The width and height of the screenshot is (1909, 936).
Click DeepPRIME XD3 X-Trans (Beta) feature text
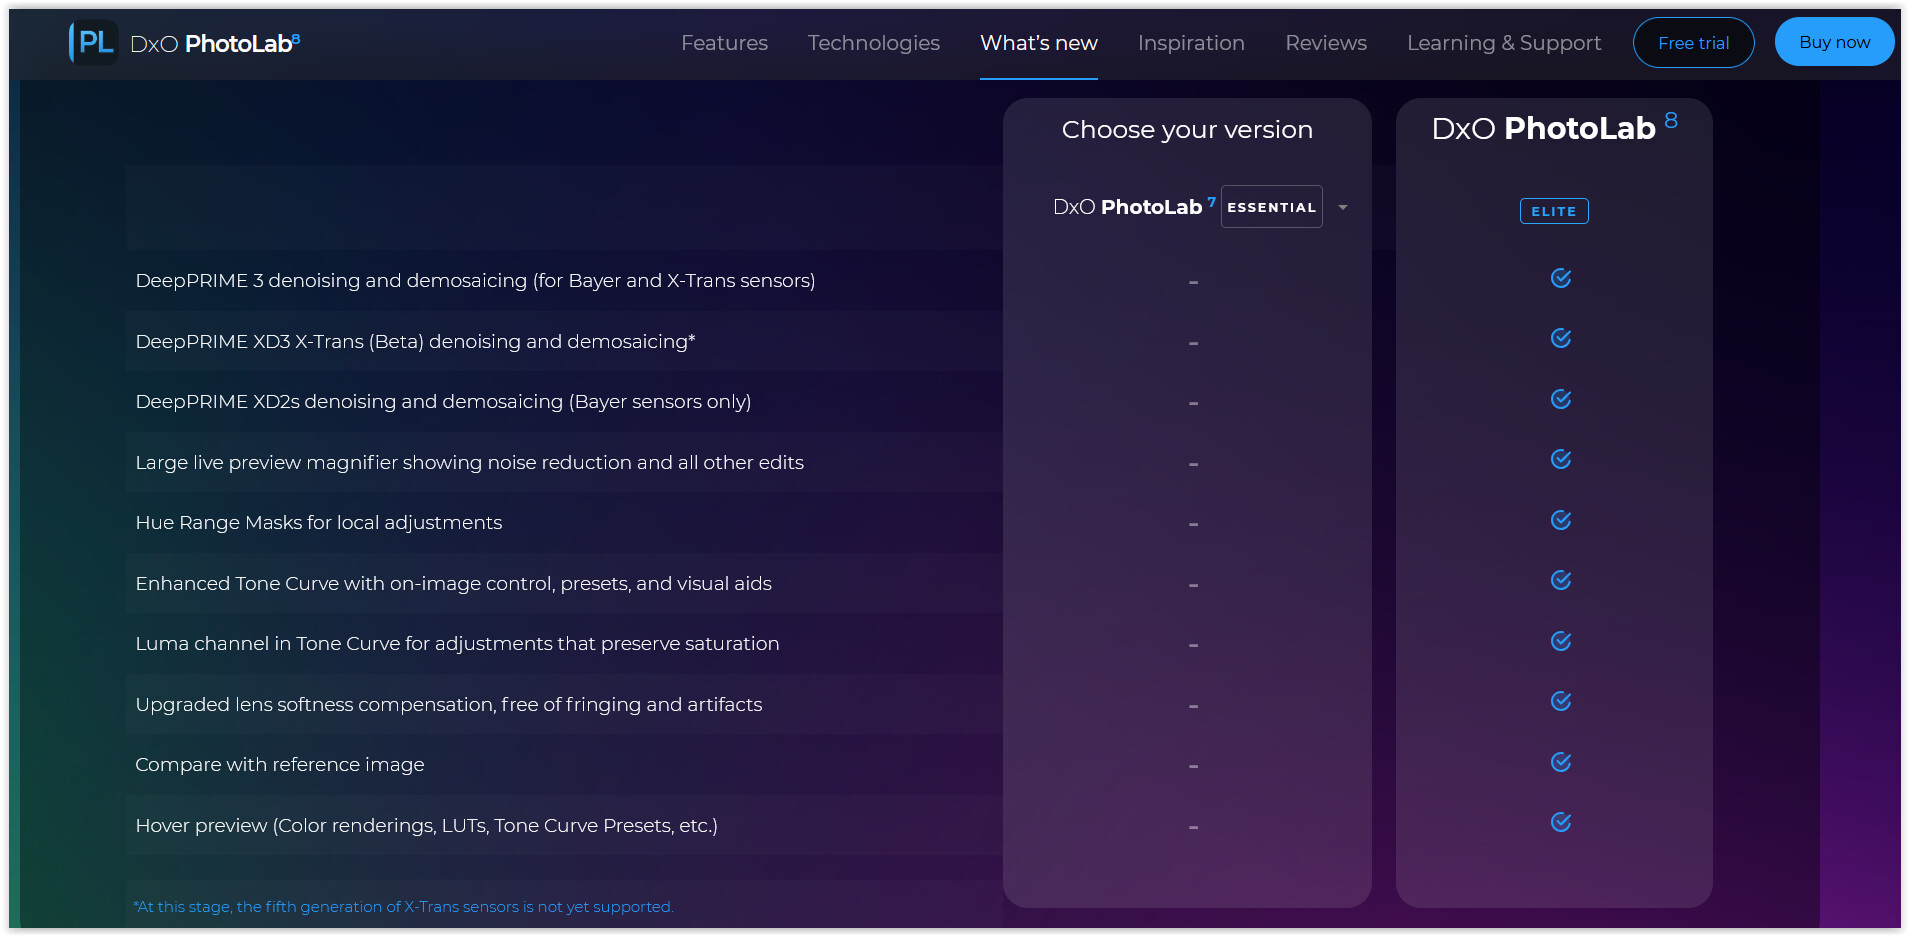[x=415, y=341]
